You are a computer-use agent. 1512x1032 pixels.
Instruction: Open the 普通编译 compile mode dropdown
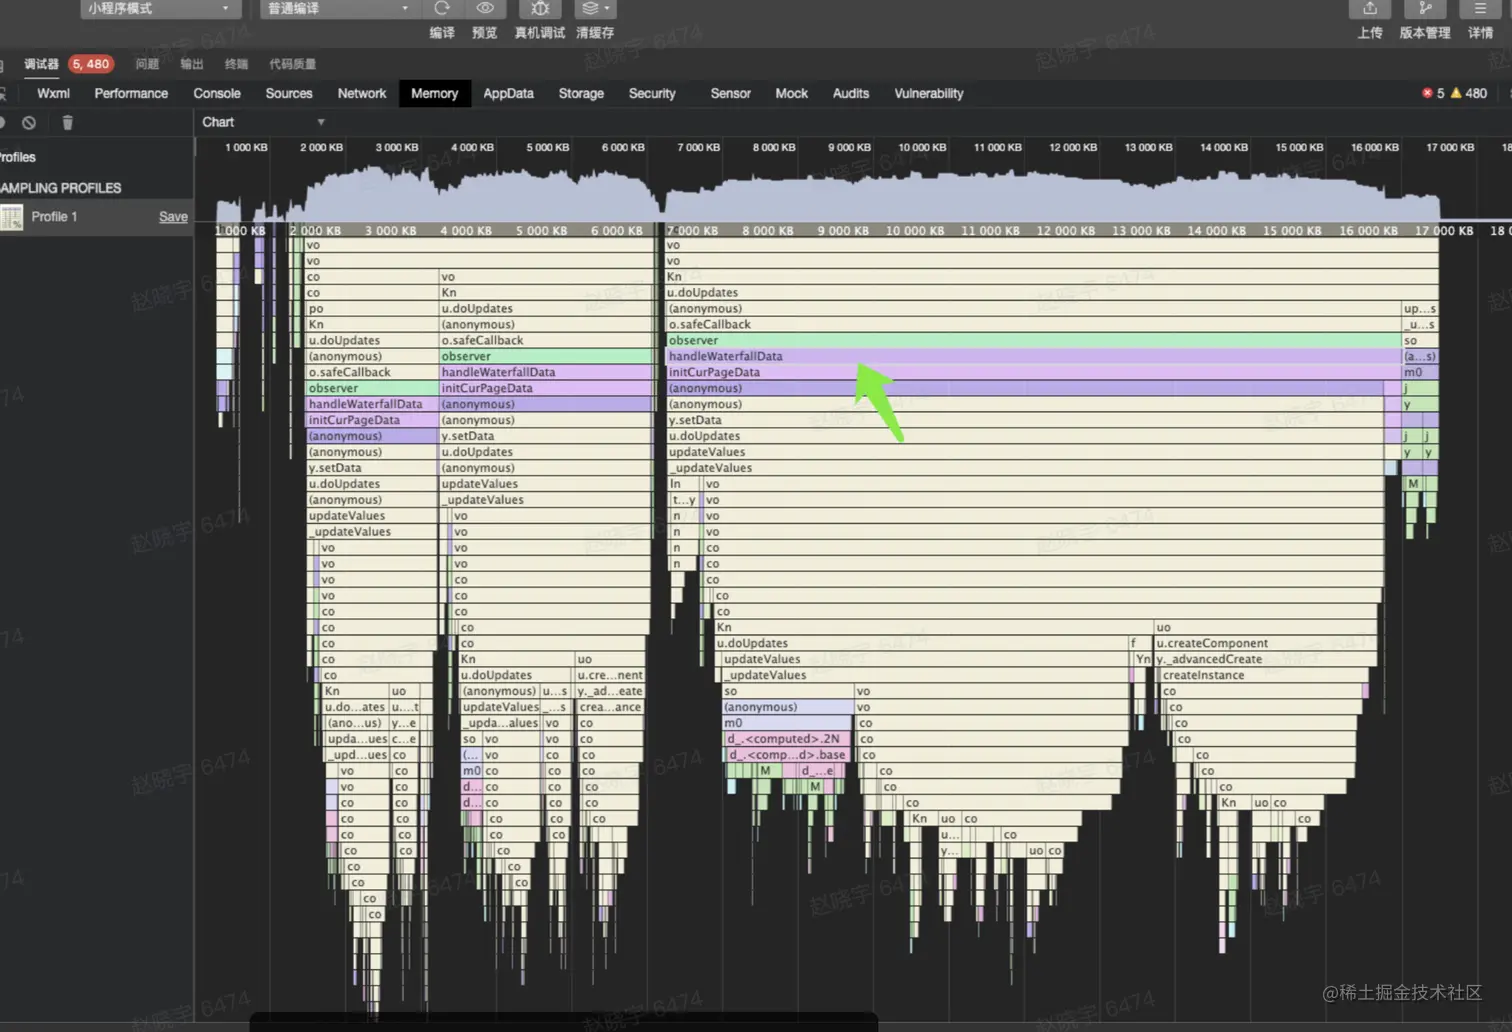coord(338,9)
